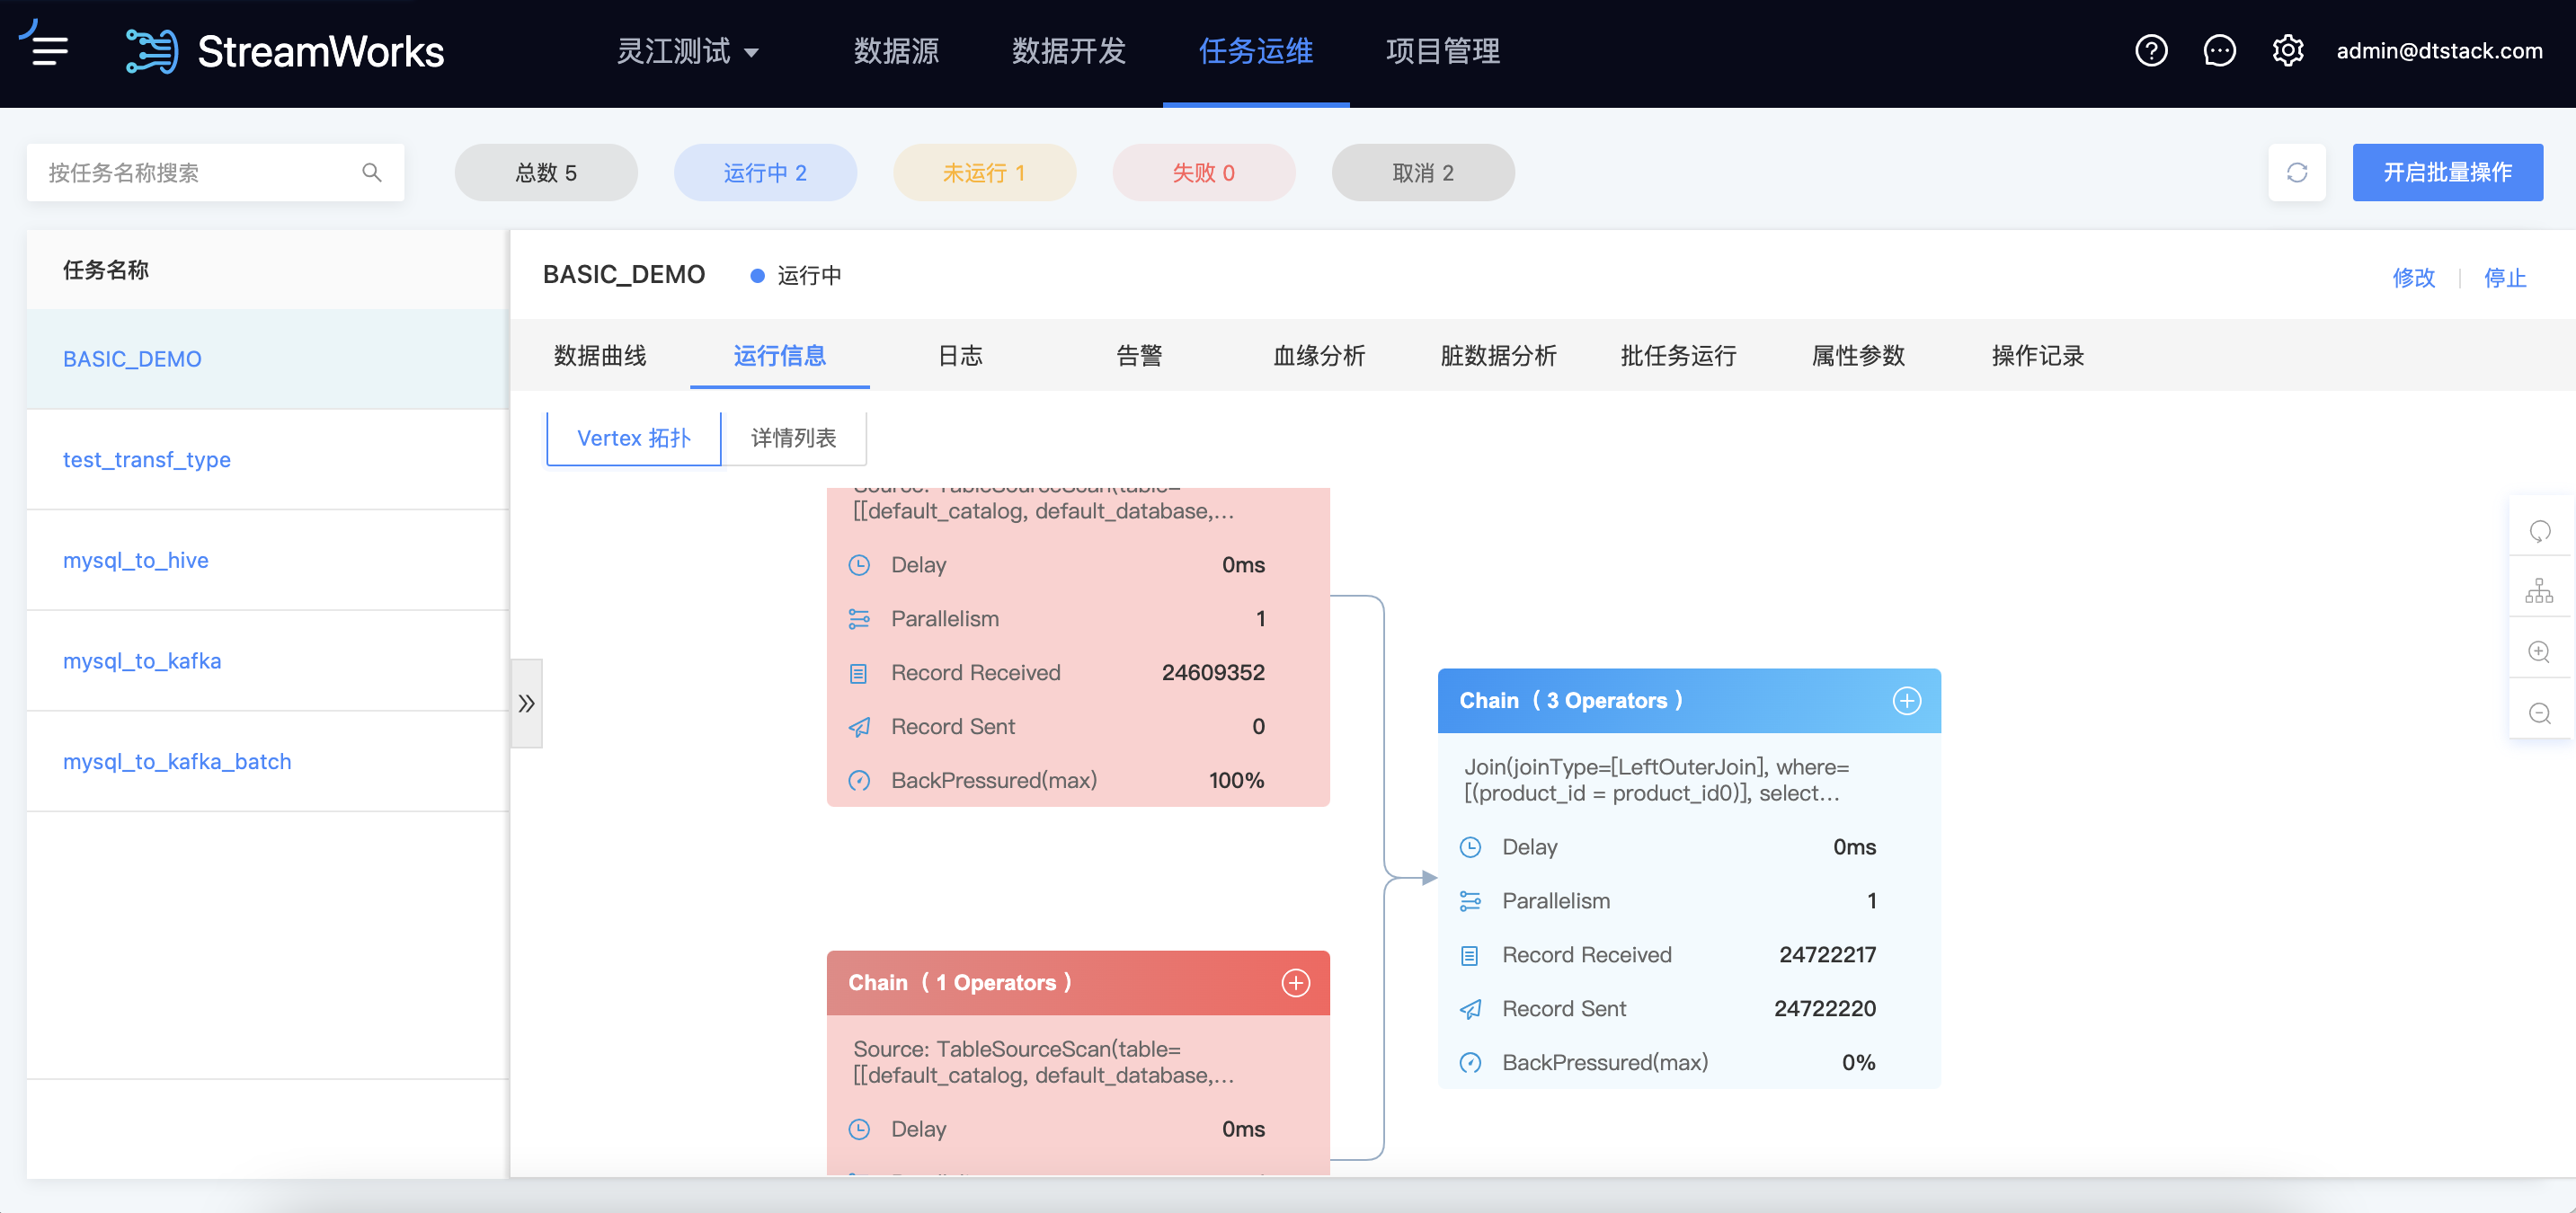Select task test_transf_type
This screenshot has height=1213, width=2576.
click(268, 459)
